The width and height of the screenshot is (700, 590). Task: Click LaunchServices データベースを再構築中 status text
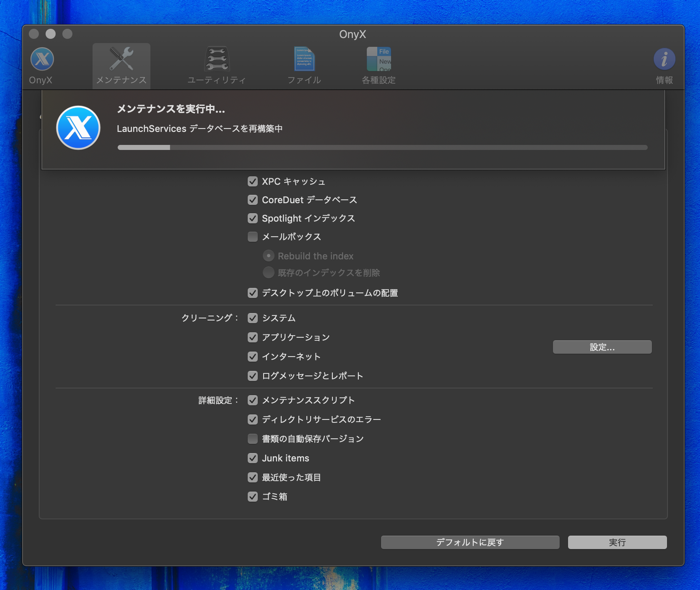[200, 129]
